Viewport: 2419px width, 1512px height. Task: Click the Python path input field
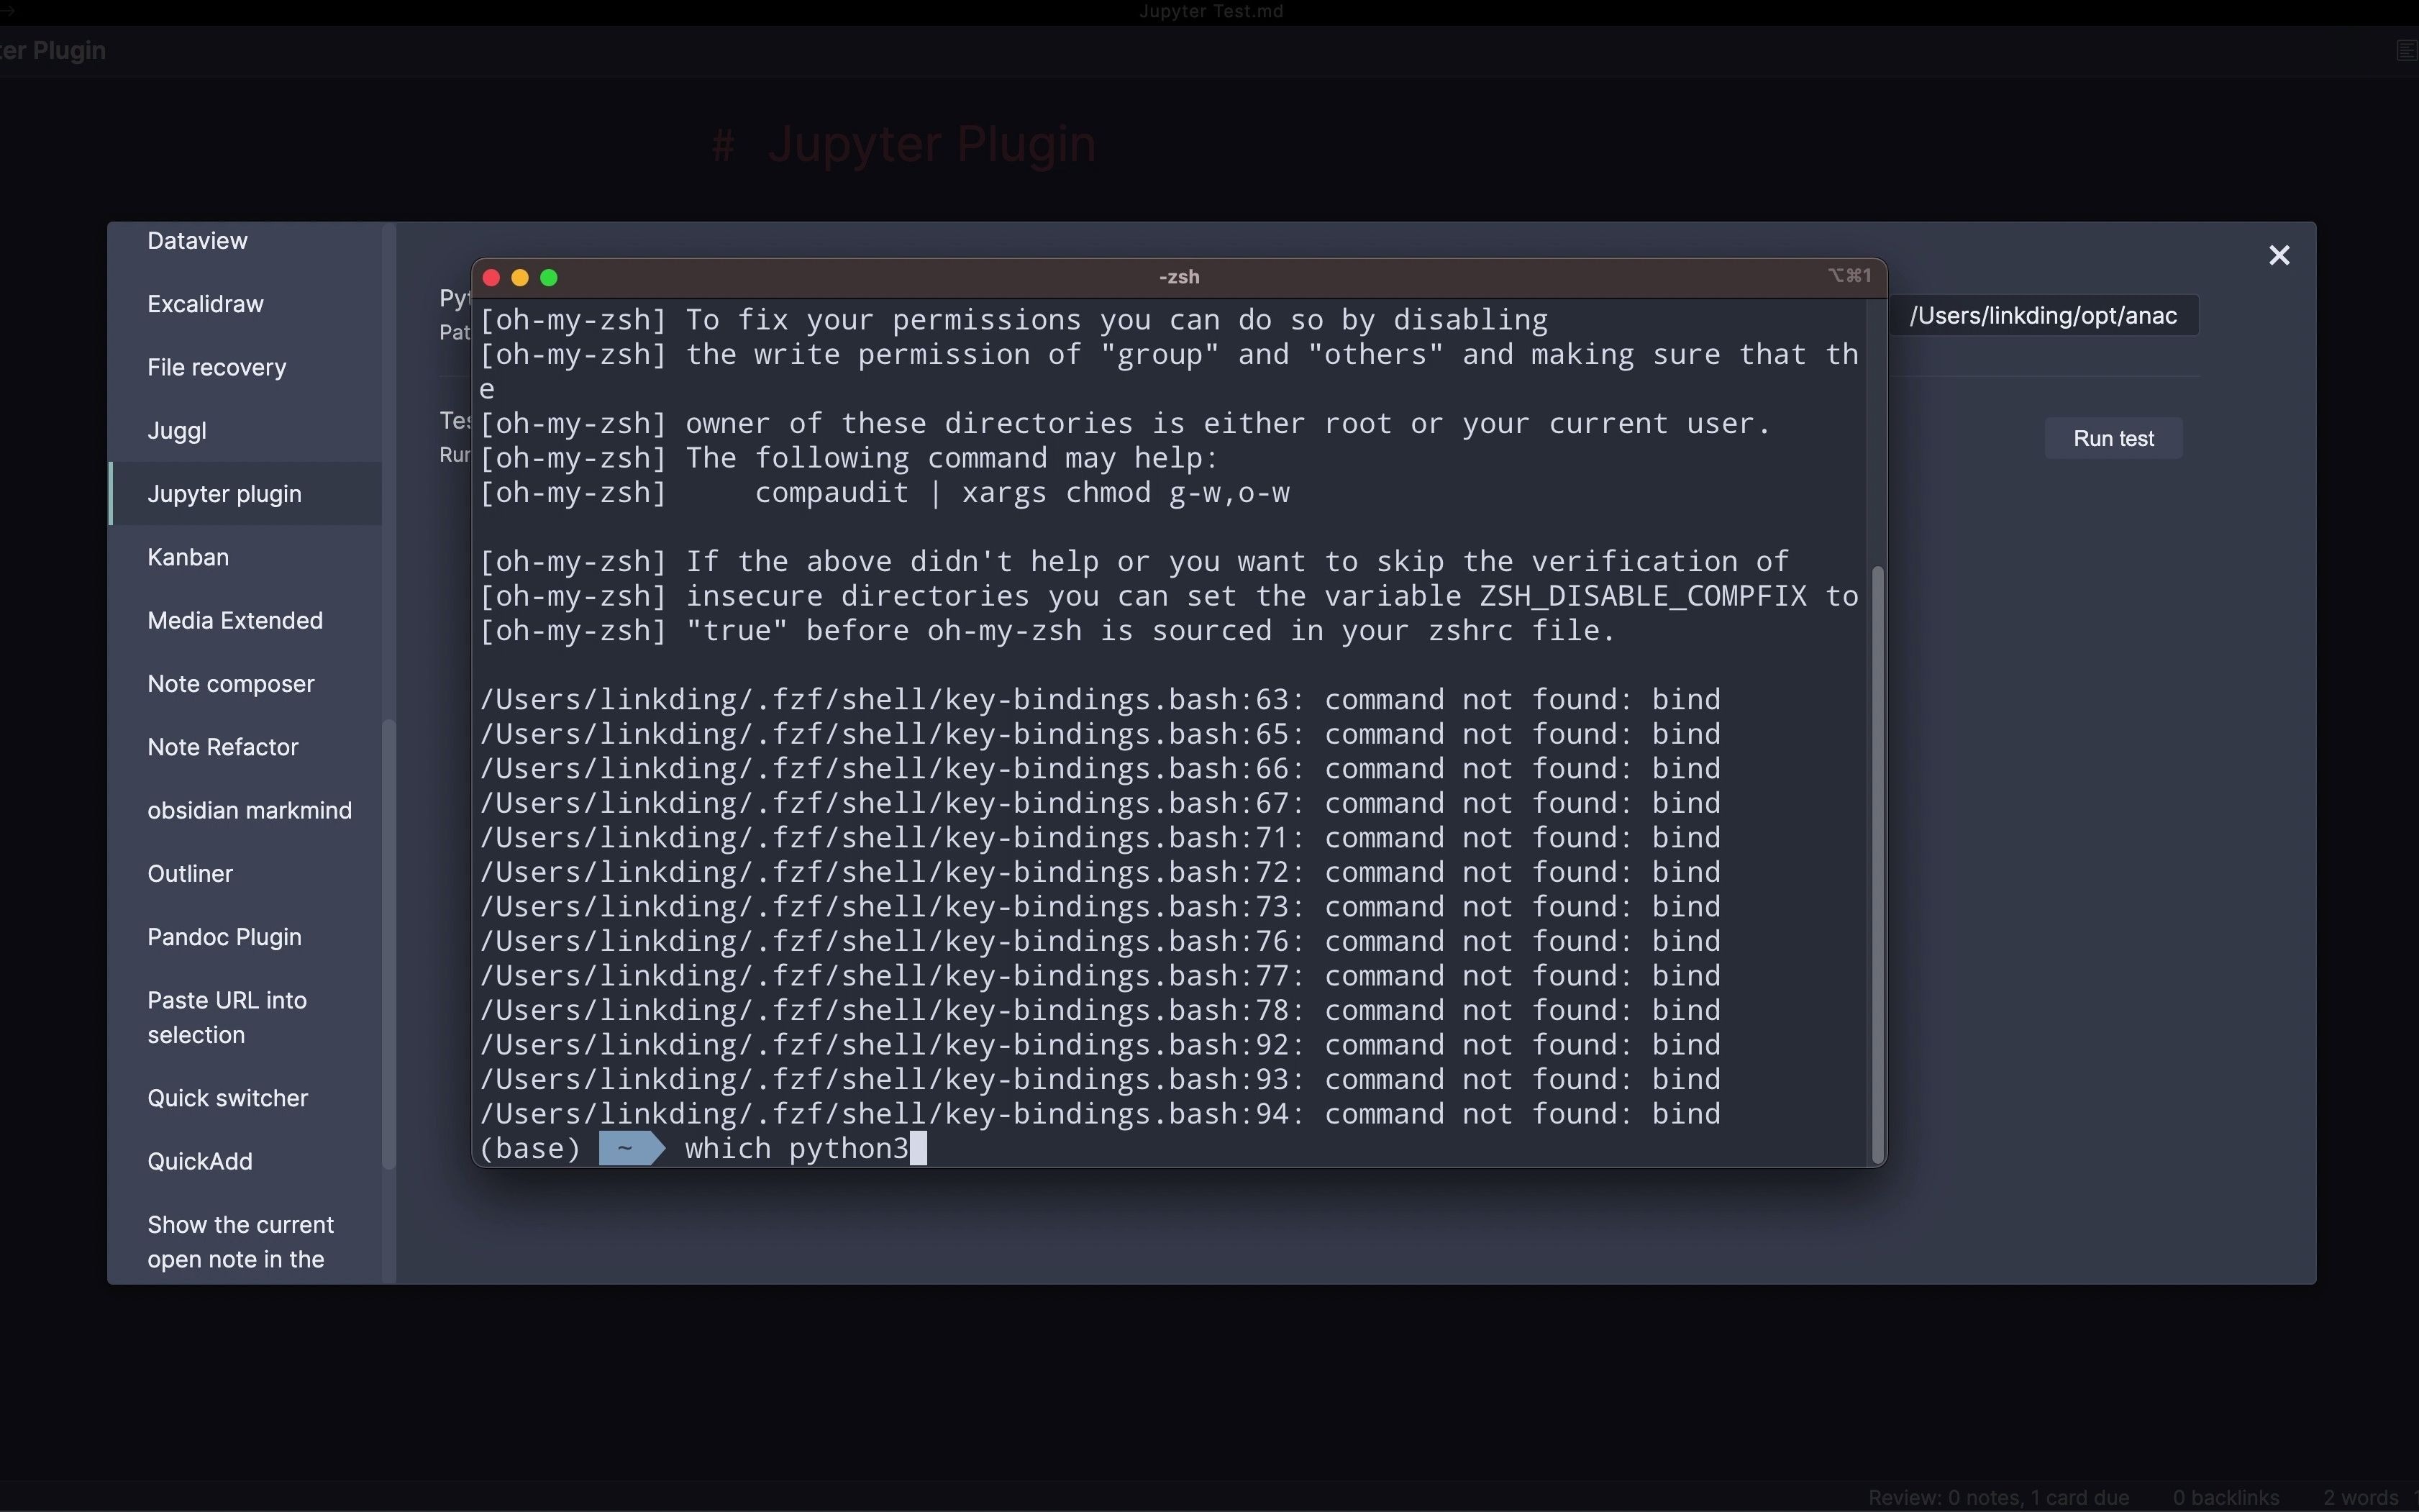tap(2046, 315)
